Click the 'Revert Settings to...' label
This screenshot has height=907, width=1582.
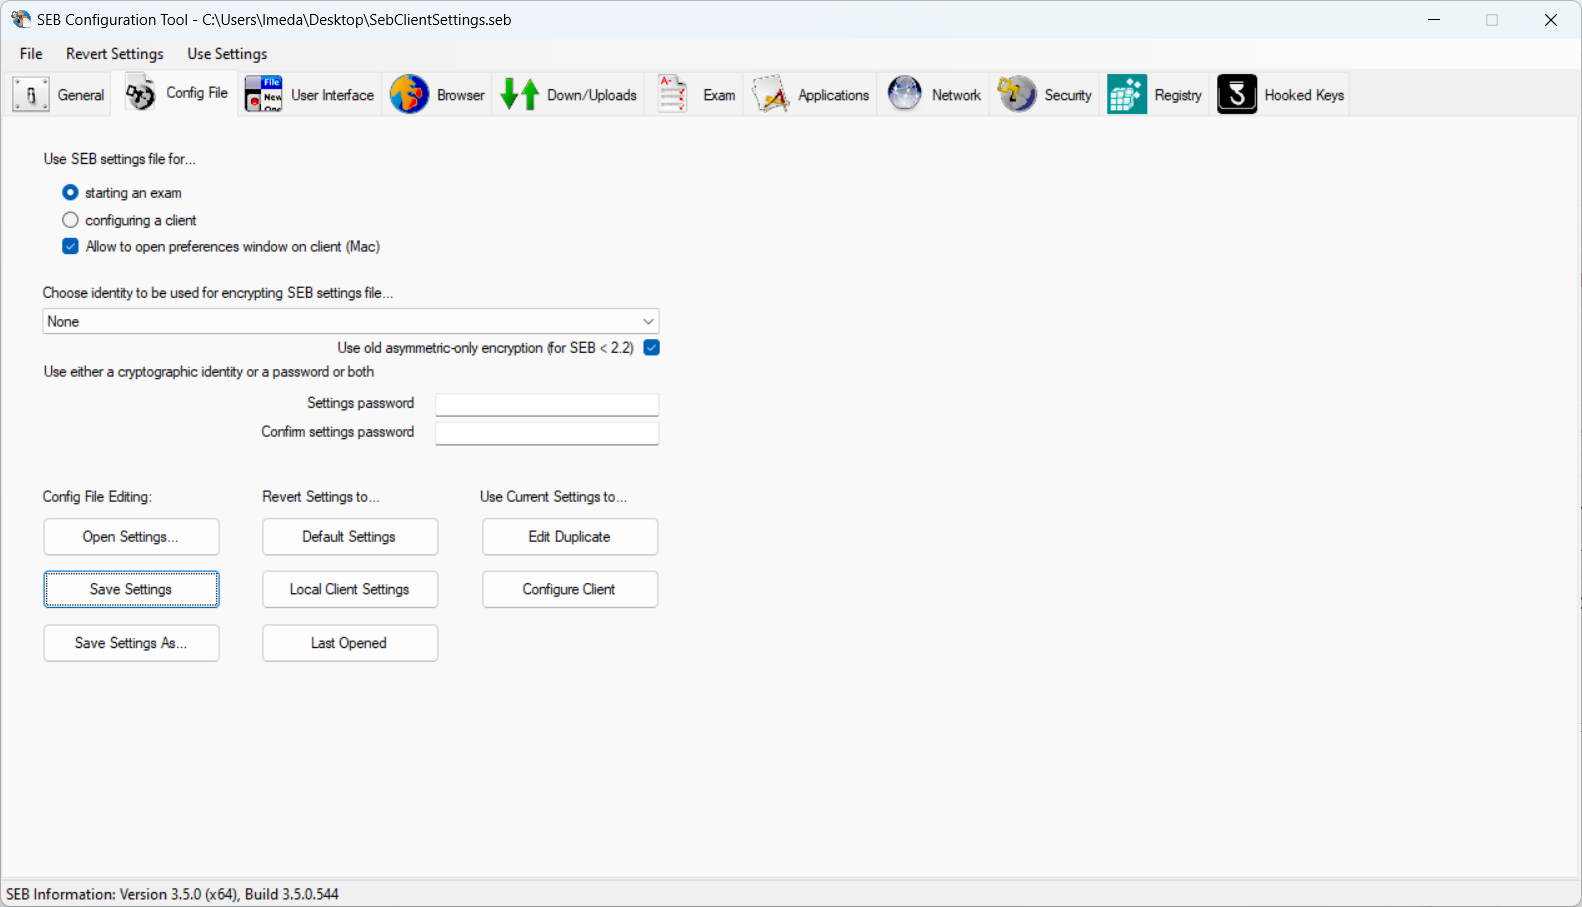click(321, 496)
